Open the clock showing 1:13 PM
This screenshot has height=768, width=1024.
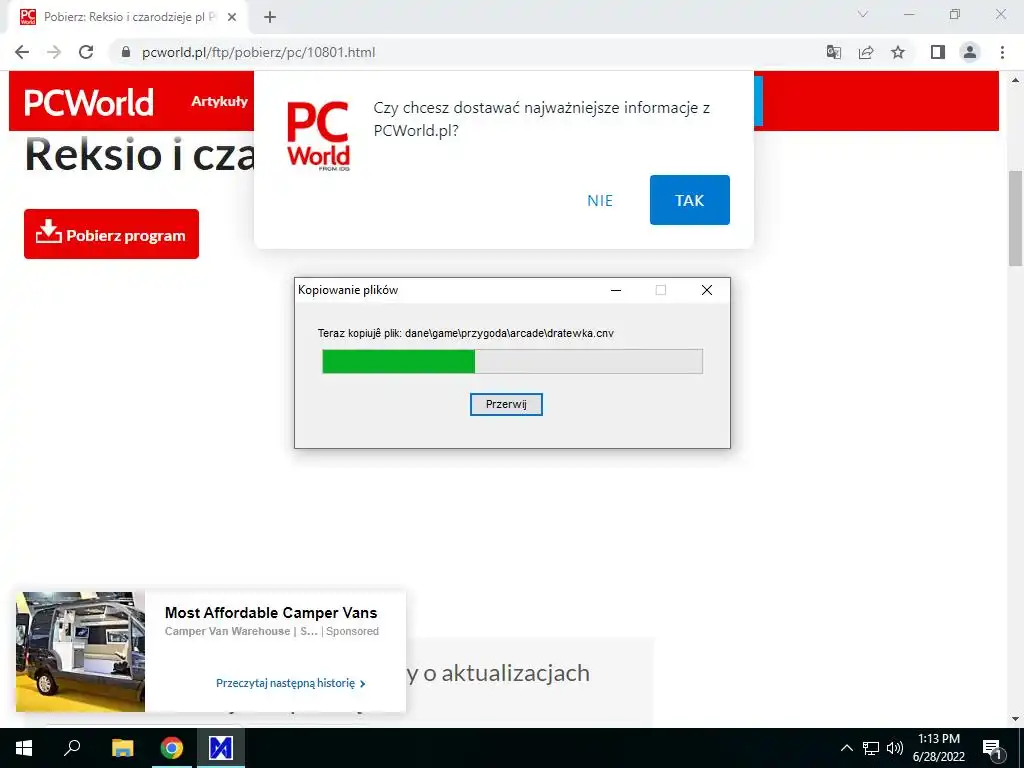click(x=938, y=748)
